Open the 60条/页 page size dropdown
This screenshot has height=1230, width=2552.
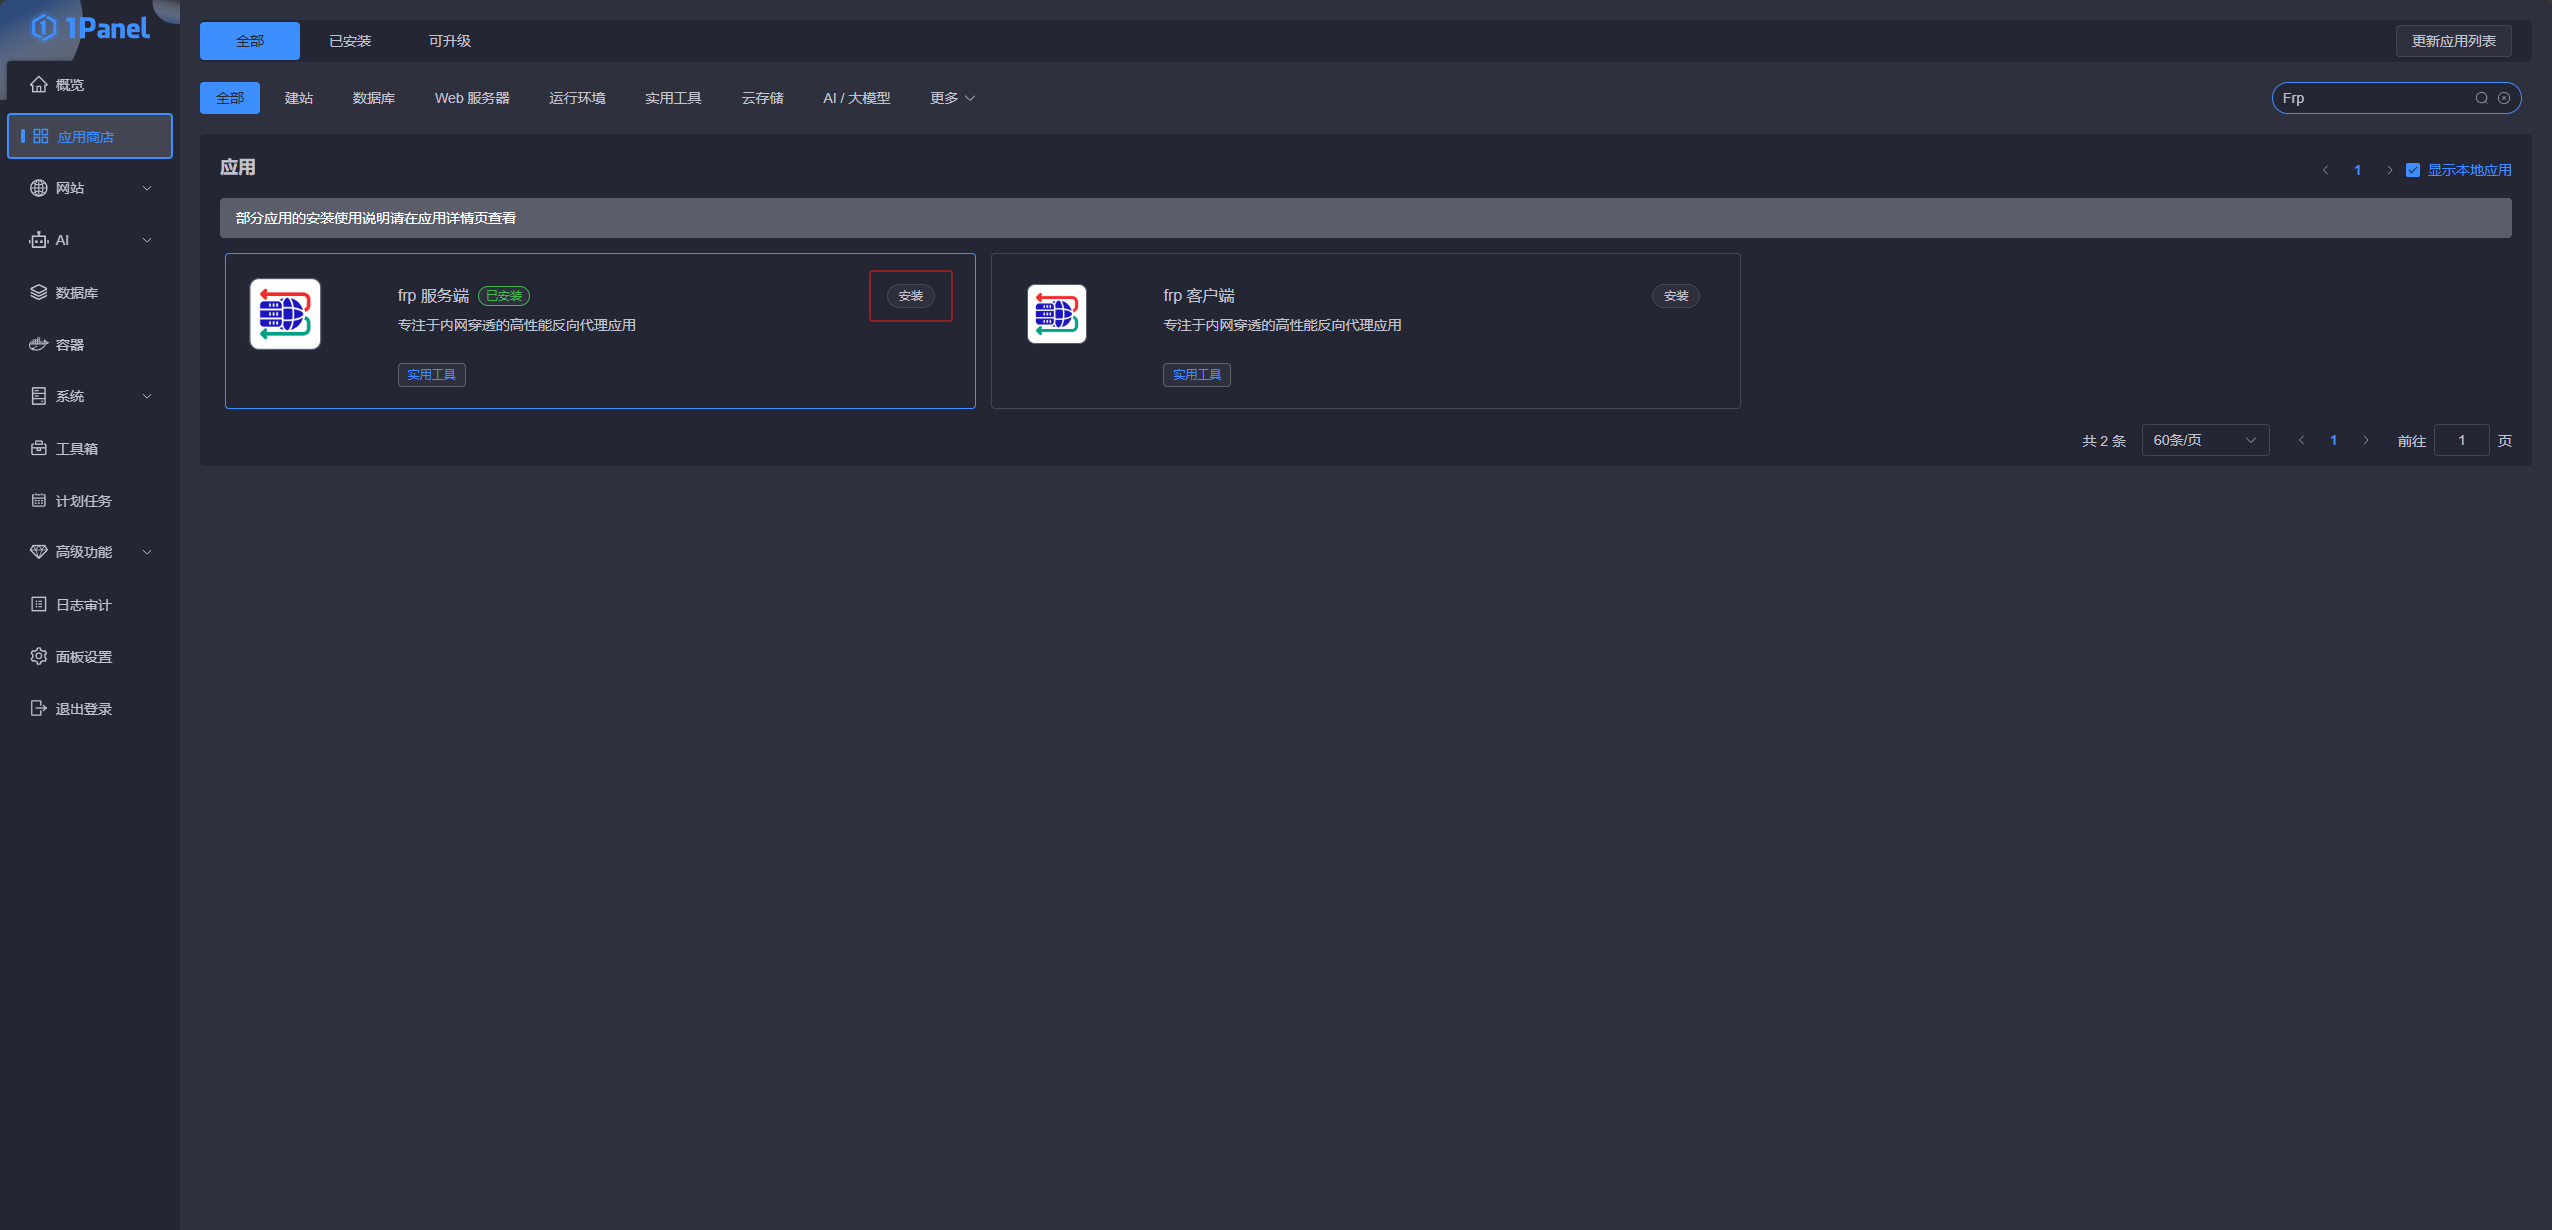(x=2204, y=440)
